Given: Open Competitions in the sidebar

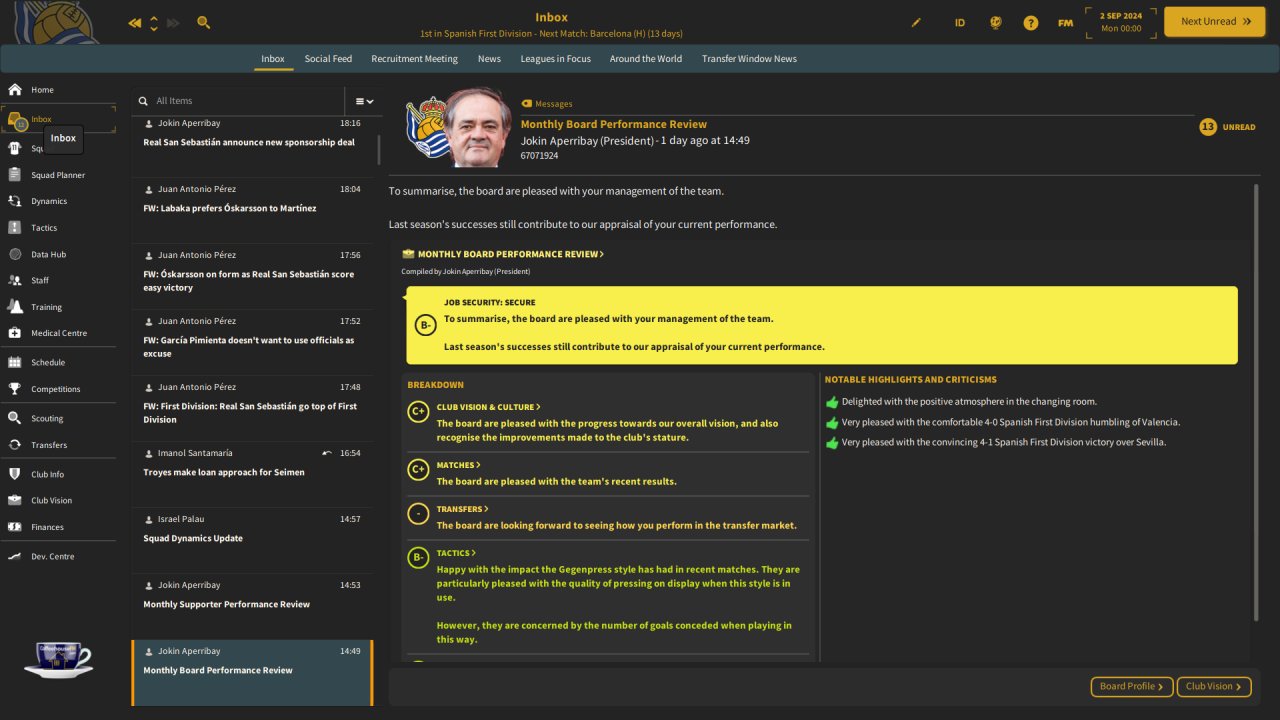Looking at the screenshot, I should point(58,389).
